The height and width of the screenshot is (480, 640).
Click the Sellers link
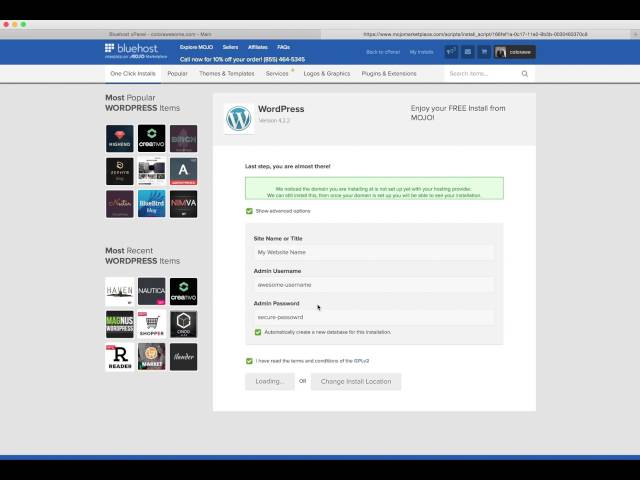230,47
